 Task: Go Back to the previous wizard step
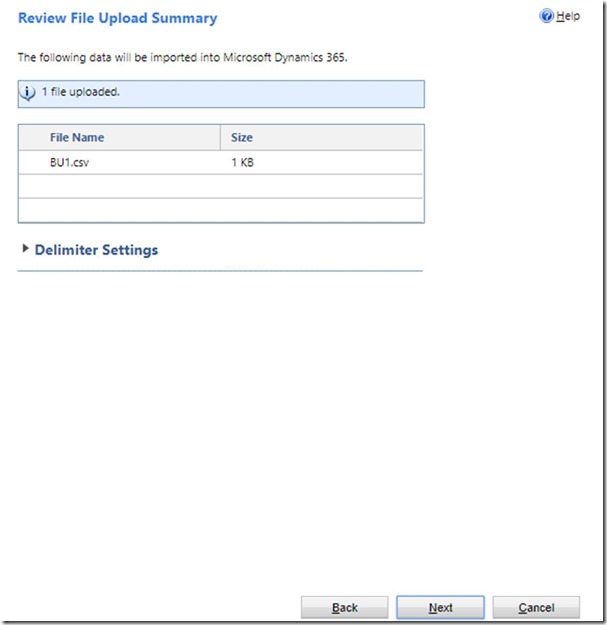(344, 607)
